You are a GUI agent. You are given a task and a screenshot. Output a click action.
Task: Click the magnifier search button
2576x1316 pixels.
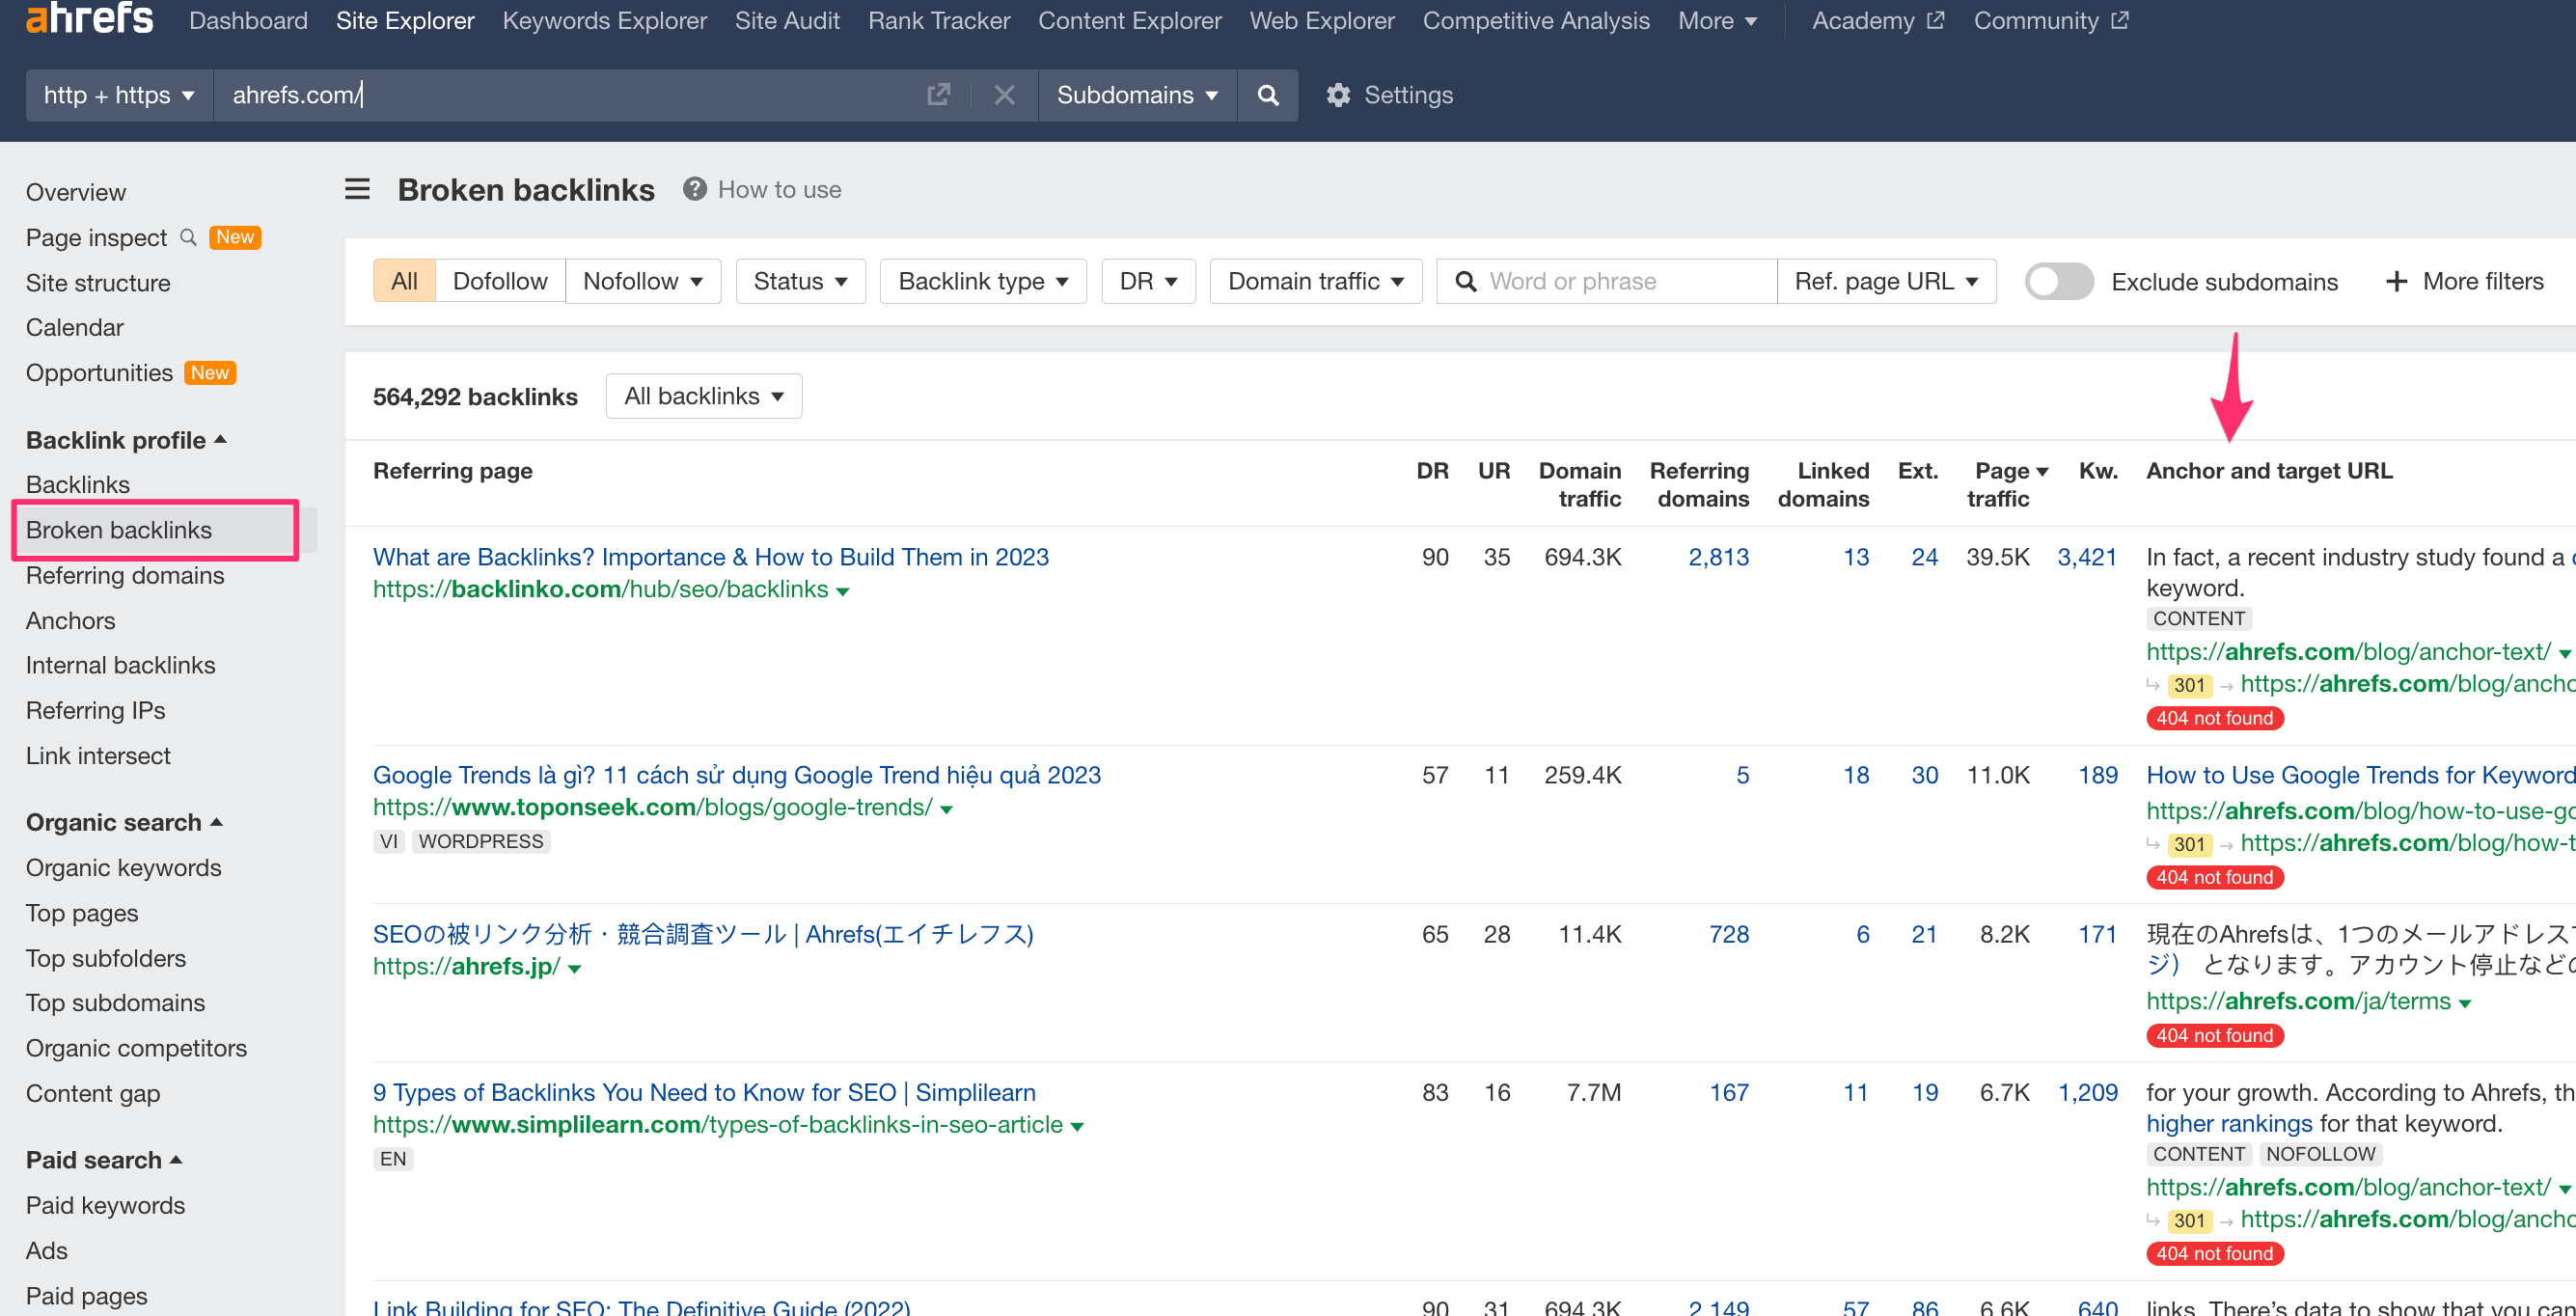point(1267,95)
